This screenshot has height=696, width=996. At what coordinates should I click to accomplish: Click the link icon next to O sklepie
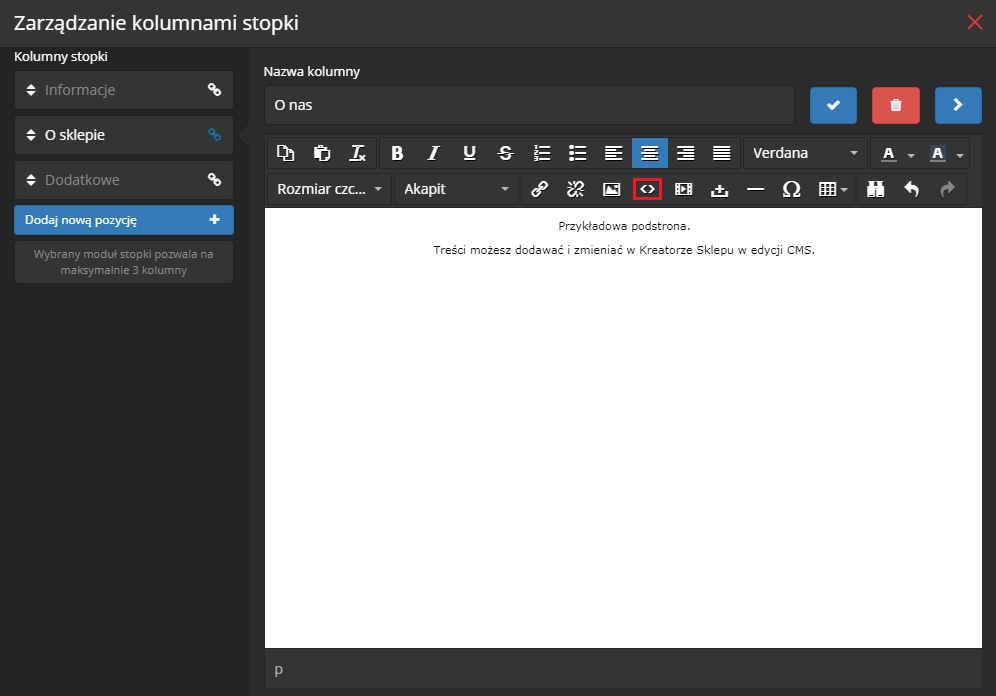pyautogui.click(x=215, y=135)
